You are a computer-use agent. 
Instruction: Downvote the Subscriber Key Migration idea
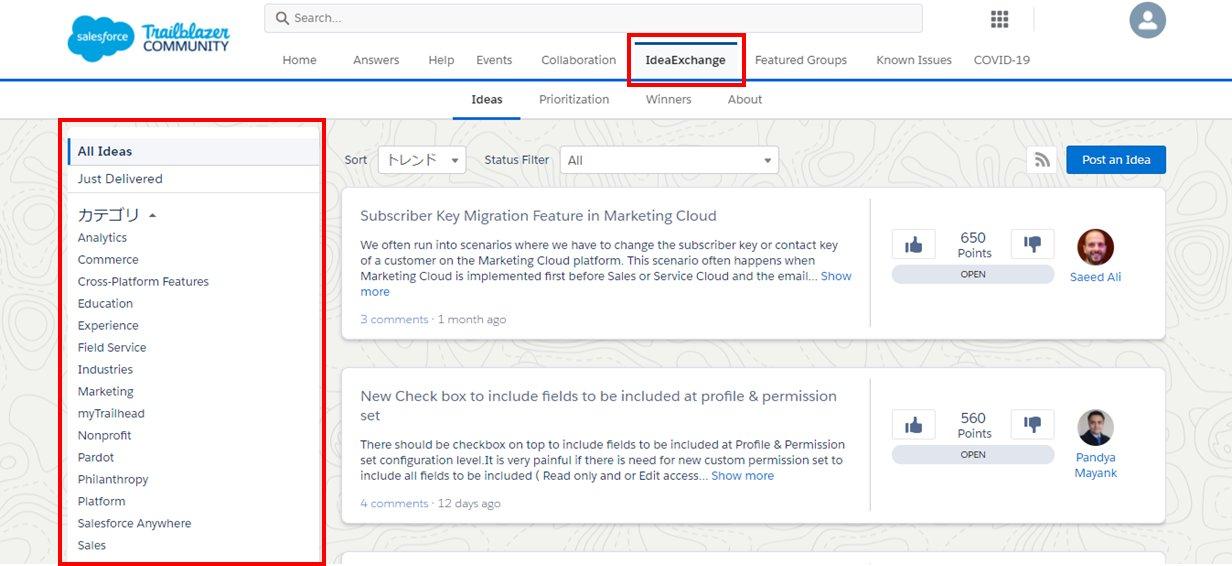[x=1032, y=244]
